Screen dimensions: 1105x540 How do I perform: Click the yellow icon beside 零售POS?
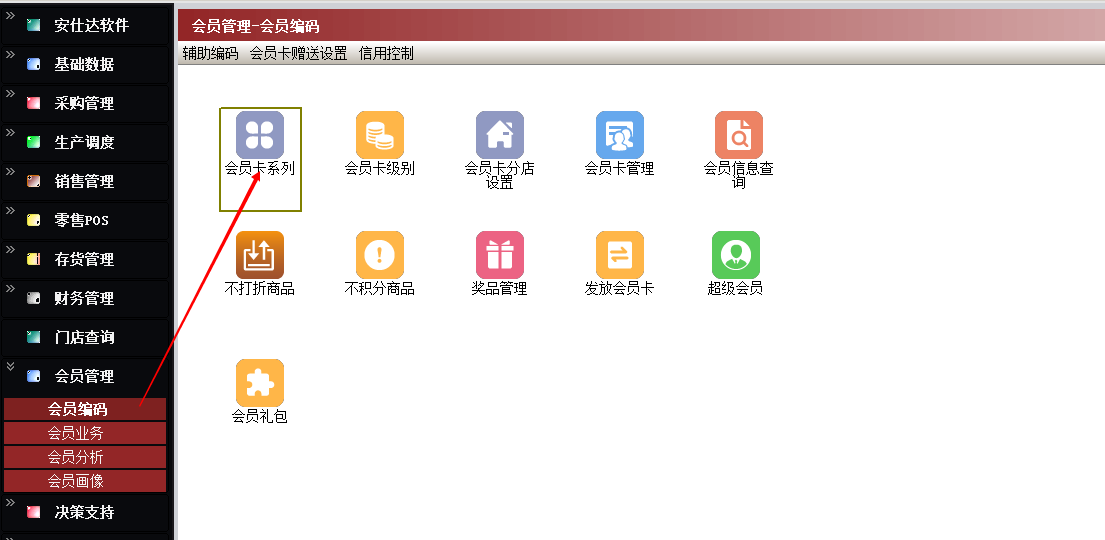coord(33,220)
